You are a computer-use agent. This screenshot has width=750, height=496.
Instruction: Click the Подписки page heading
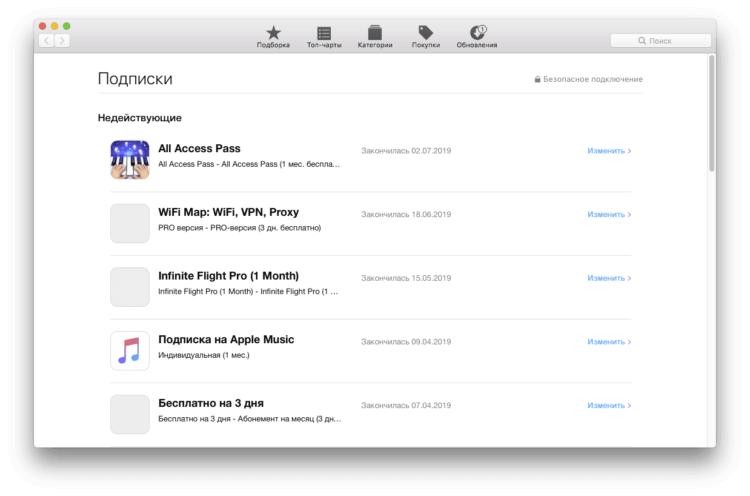coord(135,78)
